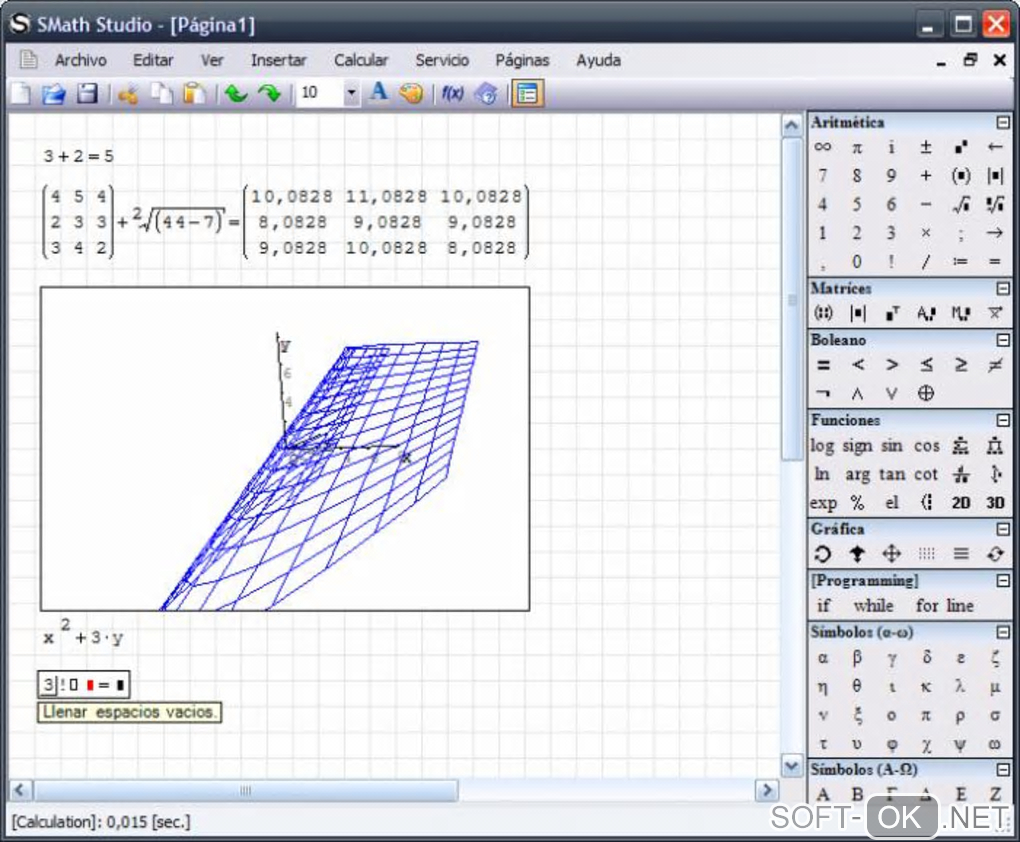Save the worksheet with the floppy disk icon
Image resolution: width=1020 pixels, height=842 pixels.
(x=87, y=94)
